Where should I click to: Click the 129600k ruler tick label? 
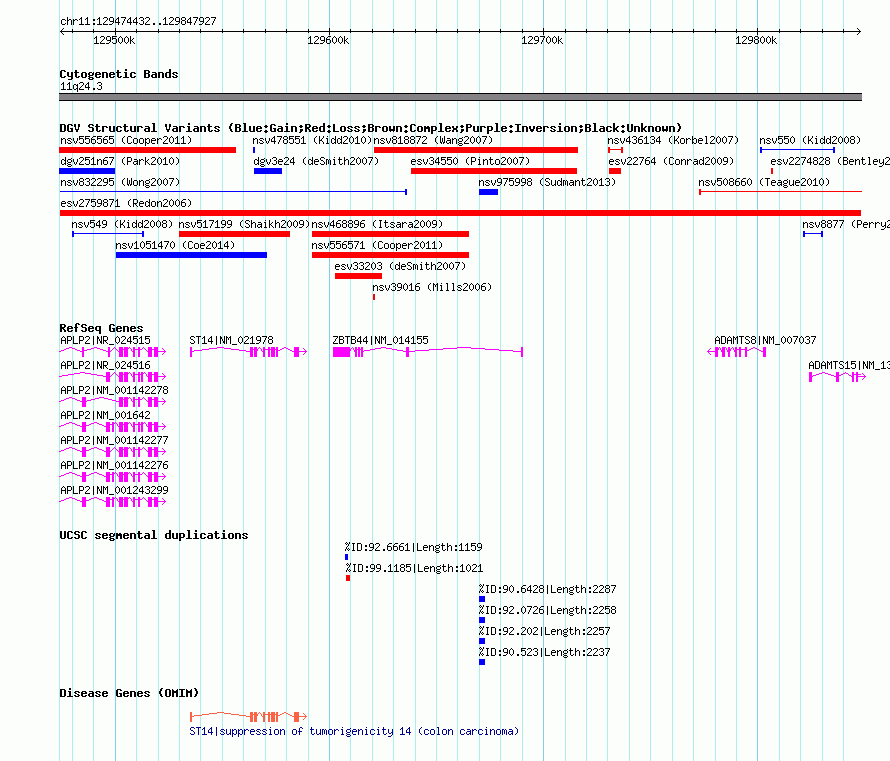(328, 40)
